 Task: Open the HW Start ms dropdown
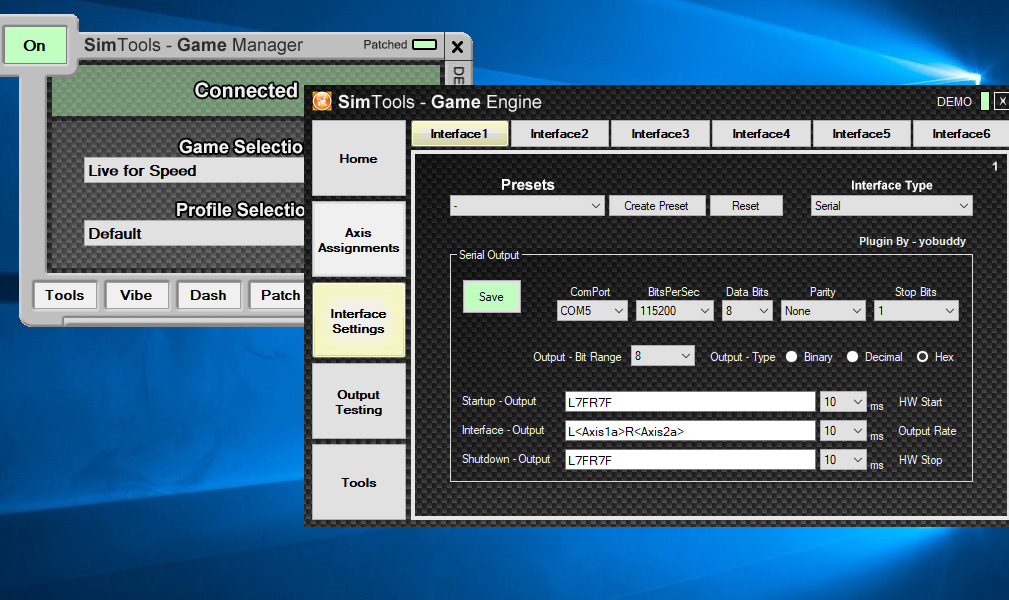843,402
